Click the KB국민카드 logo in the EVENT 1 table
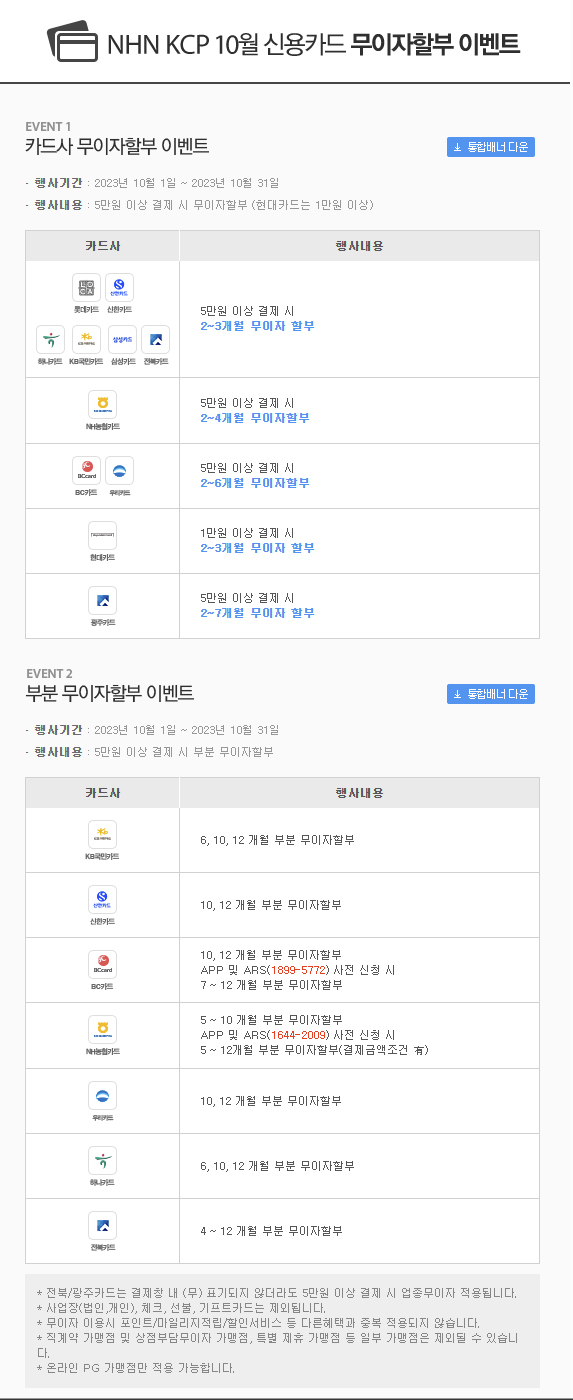This screenshot has height=1400, width=573. tap(86, 340)
